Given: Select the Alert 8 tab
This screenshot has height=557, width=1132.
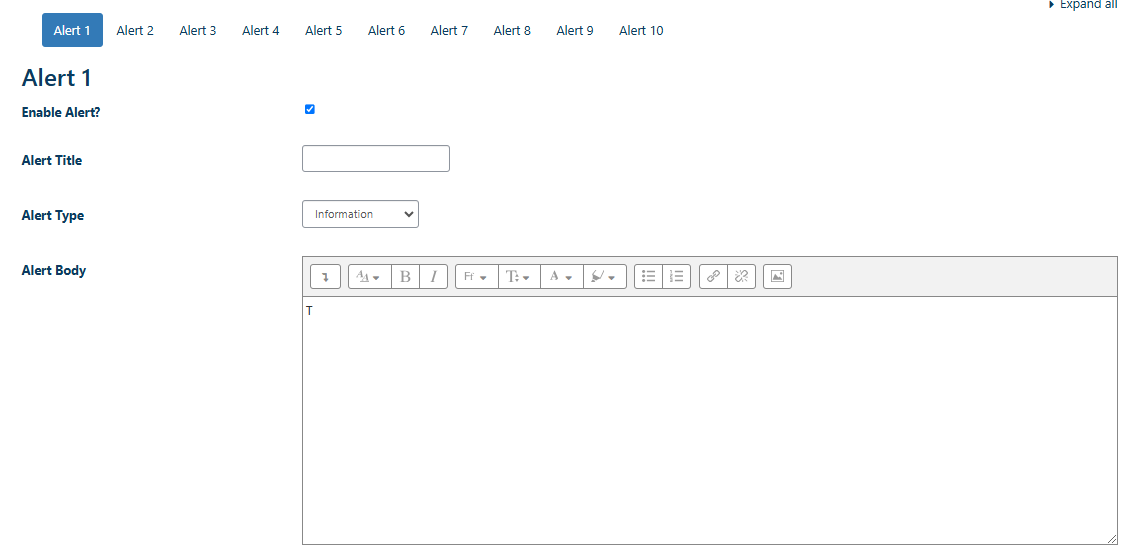Looking at the screenshot, I should [x=512, y=30].
